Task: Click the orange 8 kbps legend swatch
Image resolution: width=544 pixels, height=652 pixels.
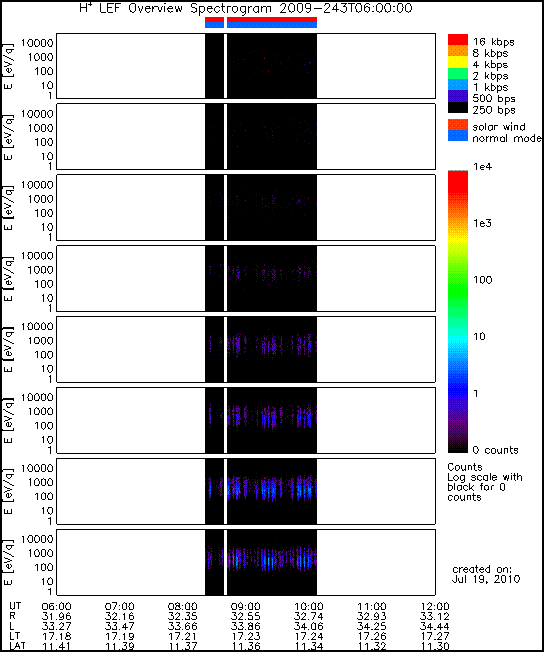Action: pos(457,51)
